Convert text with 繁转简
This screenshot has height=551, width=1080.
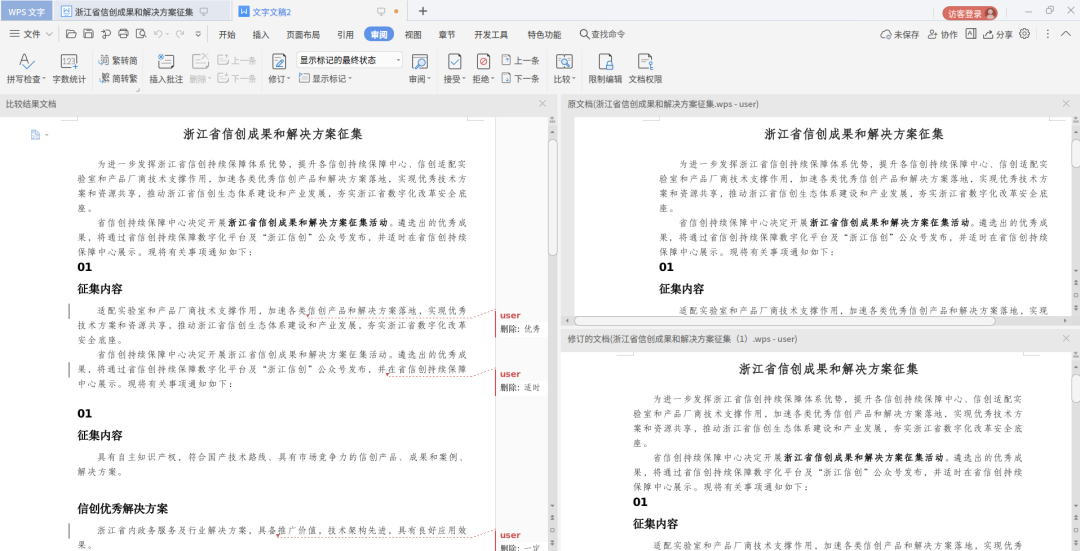[x=118, y=61]
